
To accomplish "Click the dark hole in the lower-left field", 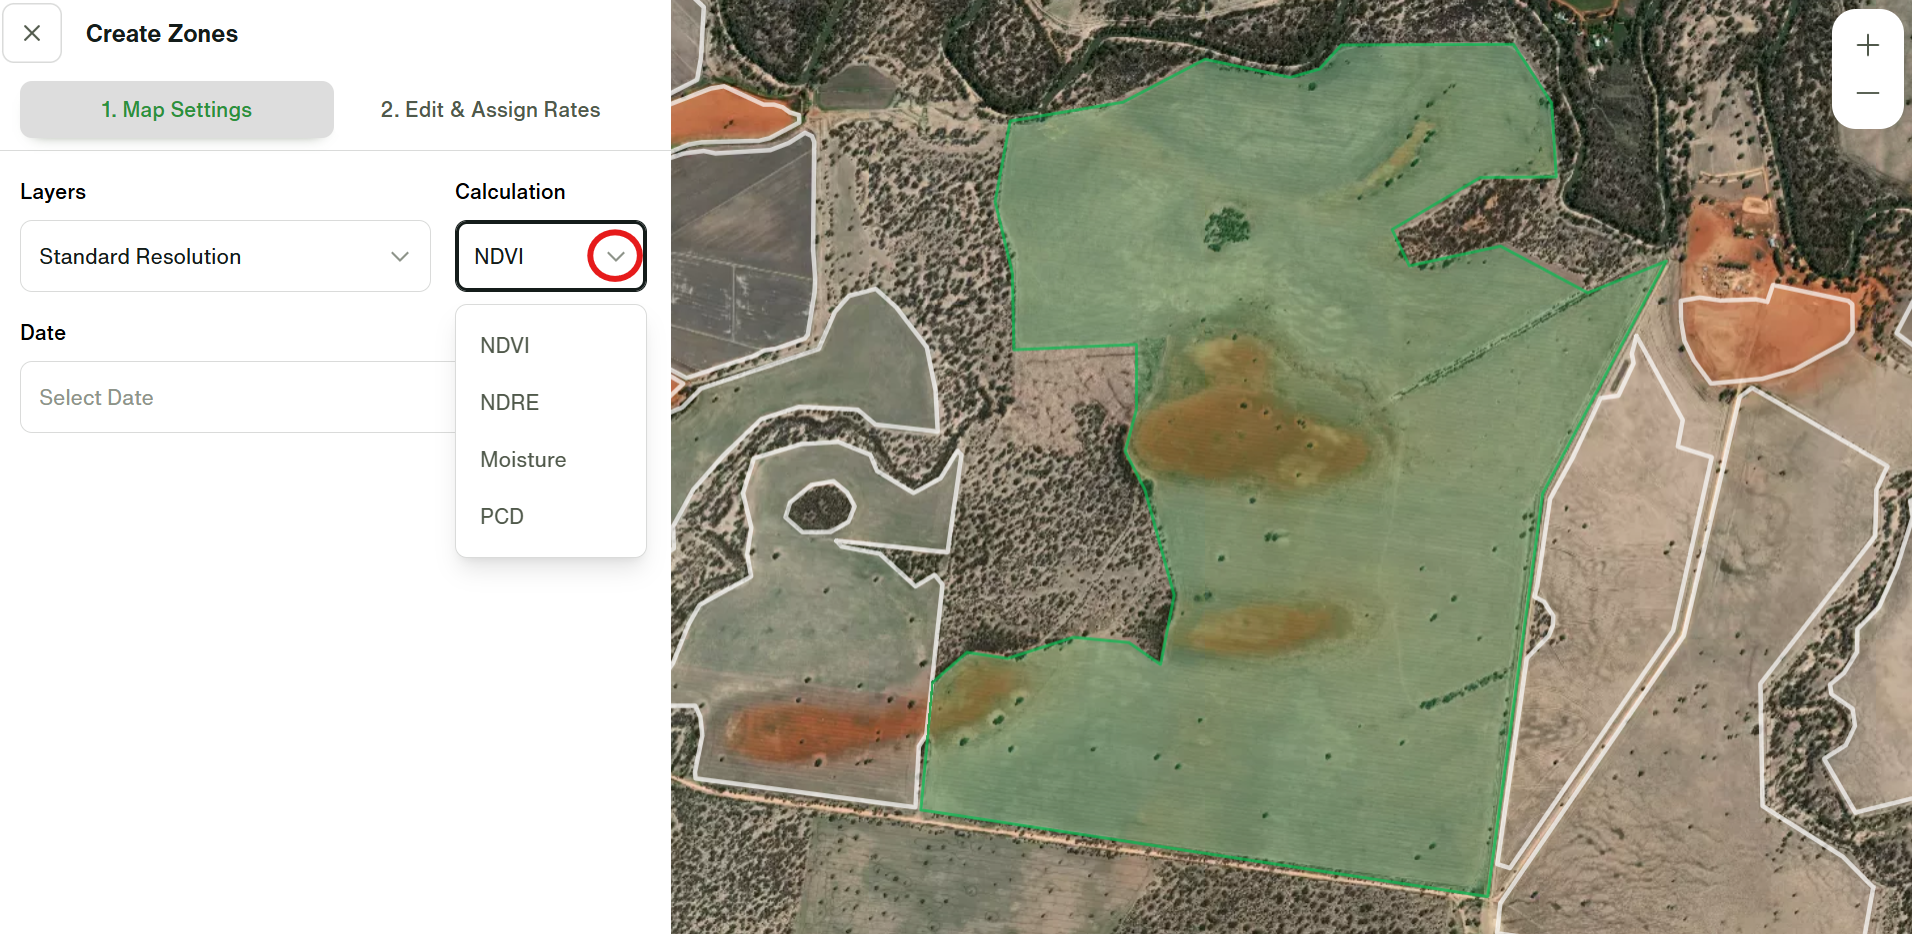I will [x=820, y=507].
